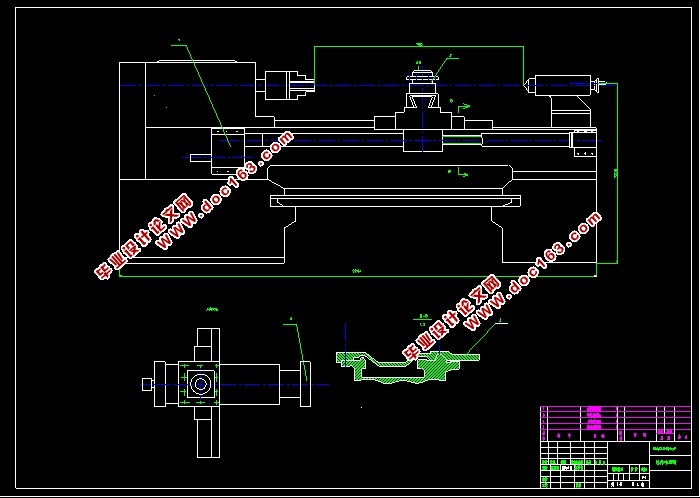The height and width of the screenshot is (498, 700).
Task: Select the vertical slide at top of lower-left view
Action: (x=208, y=345)
